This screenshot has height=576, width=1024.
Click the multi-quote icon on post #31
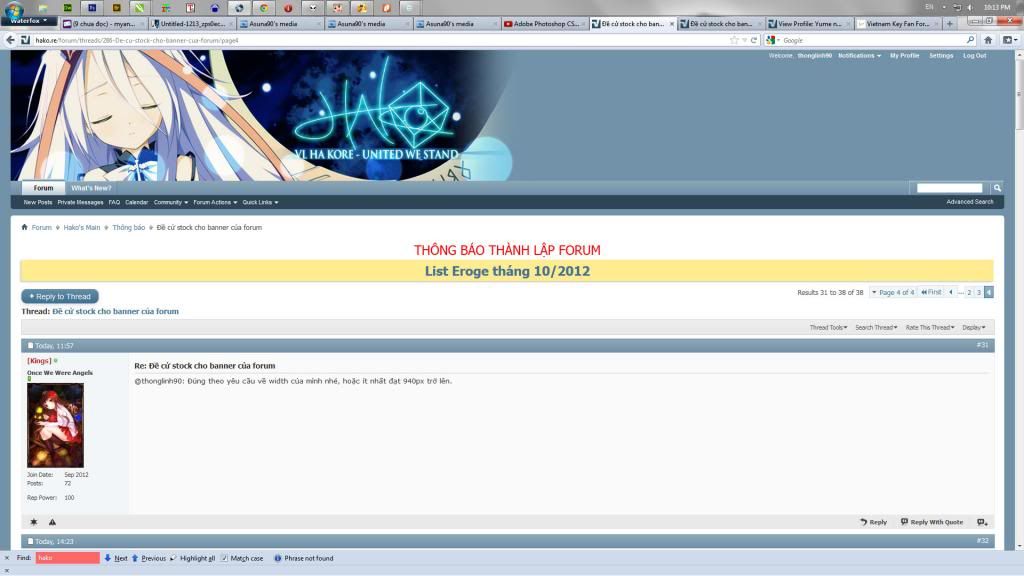click(982, 522)
